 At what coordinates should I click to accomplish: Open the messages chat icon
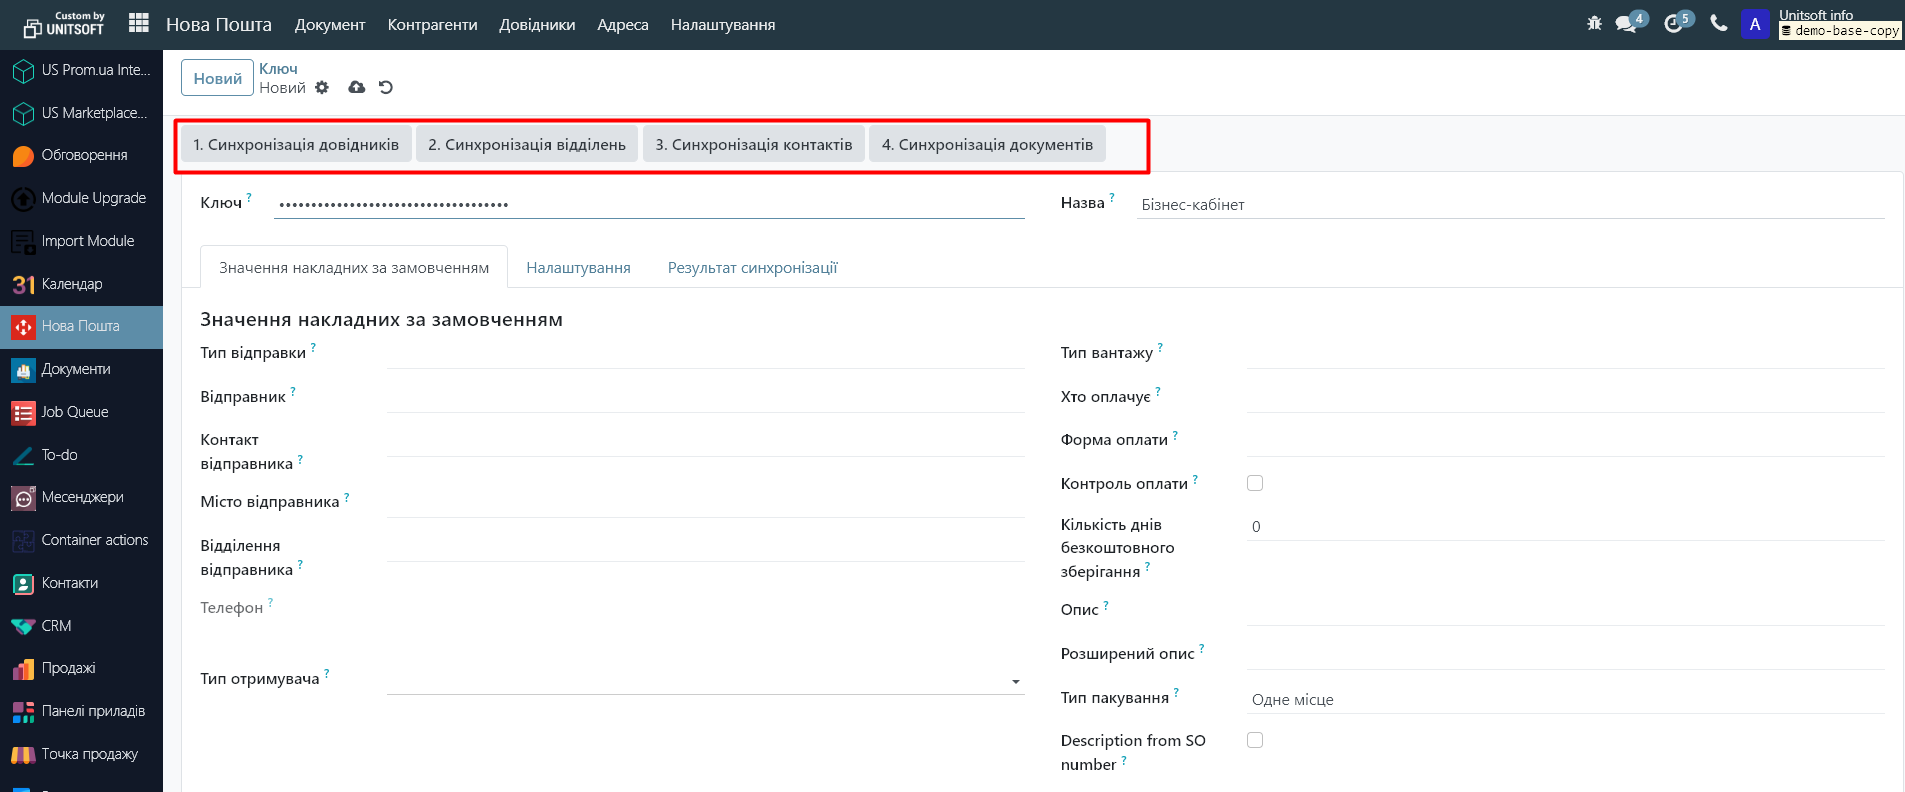point(1627,23)
